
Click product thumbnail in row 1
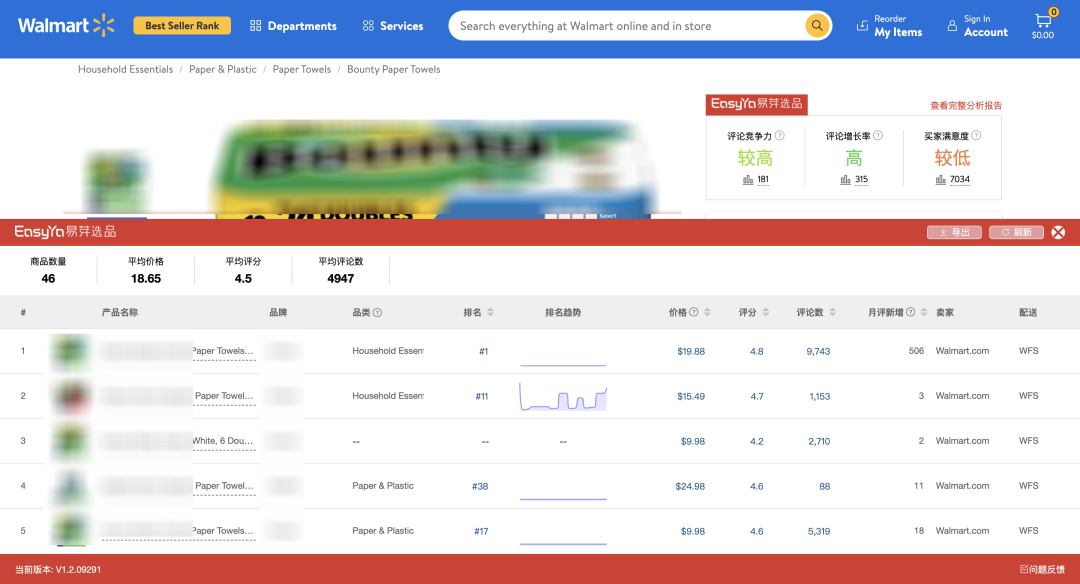pyautogui.click(x=70, y=351)
